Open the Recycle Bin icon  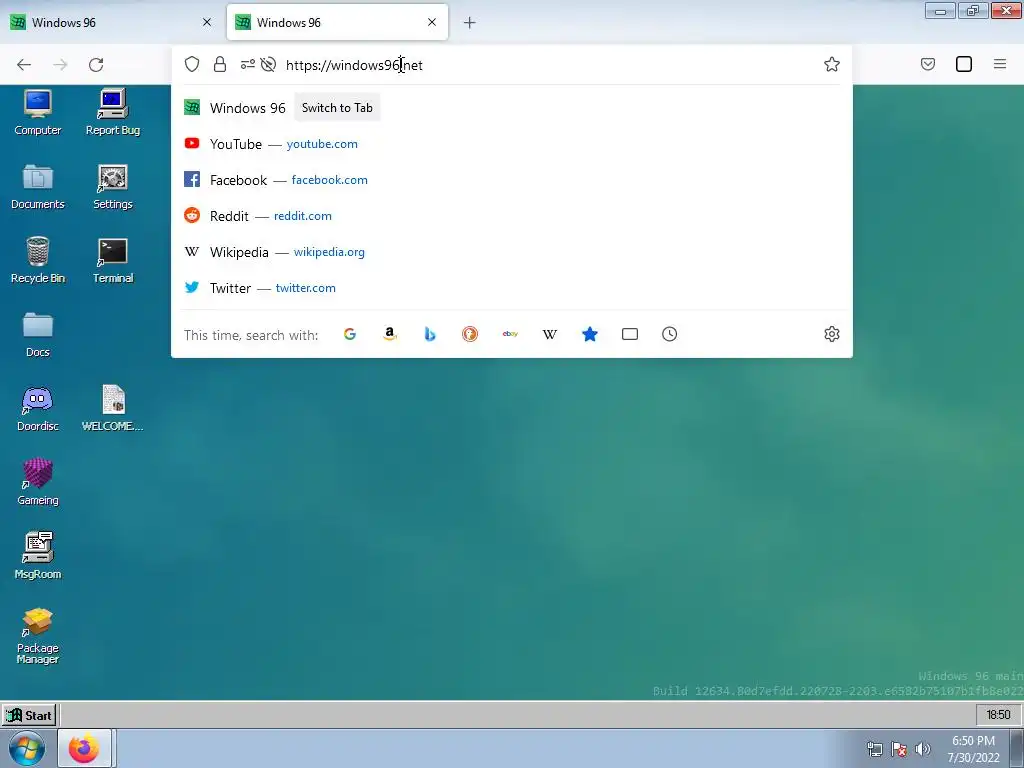point(37,260)
